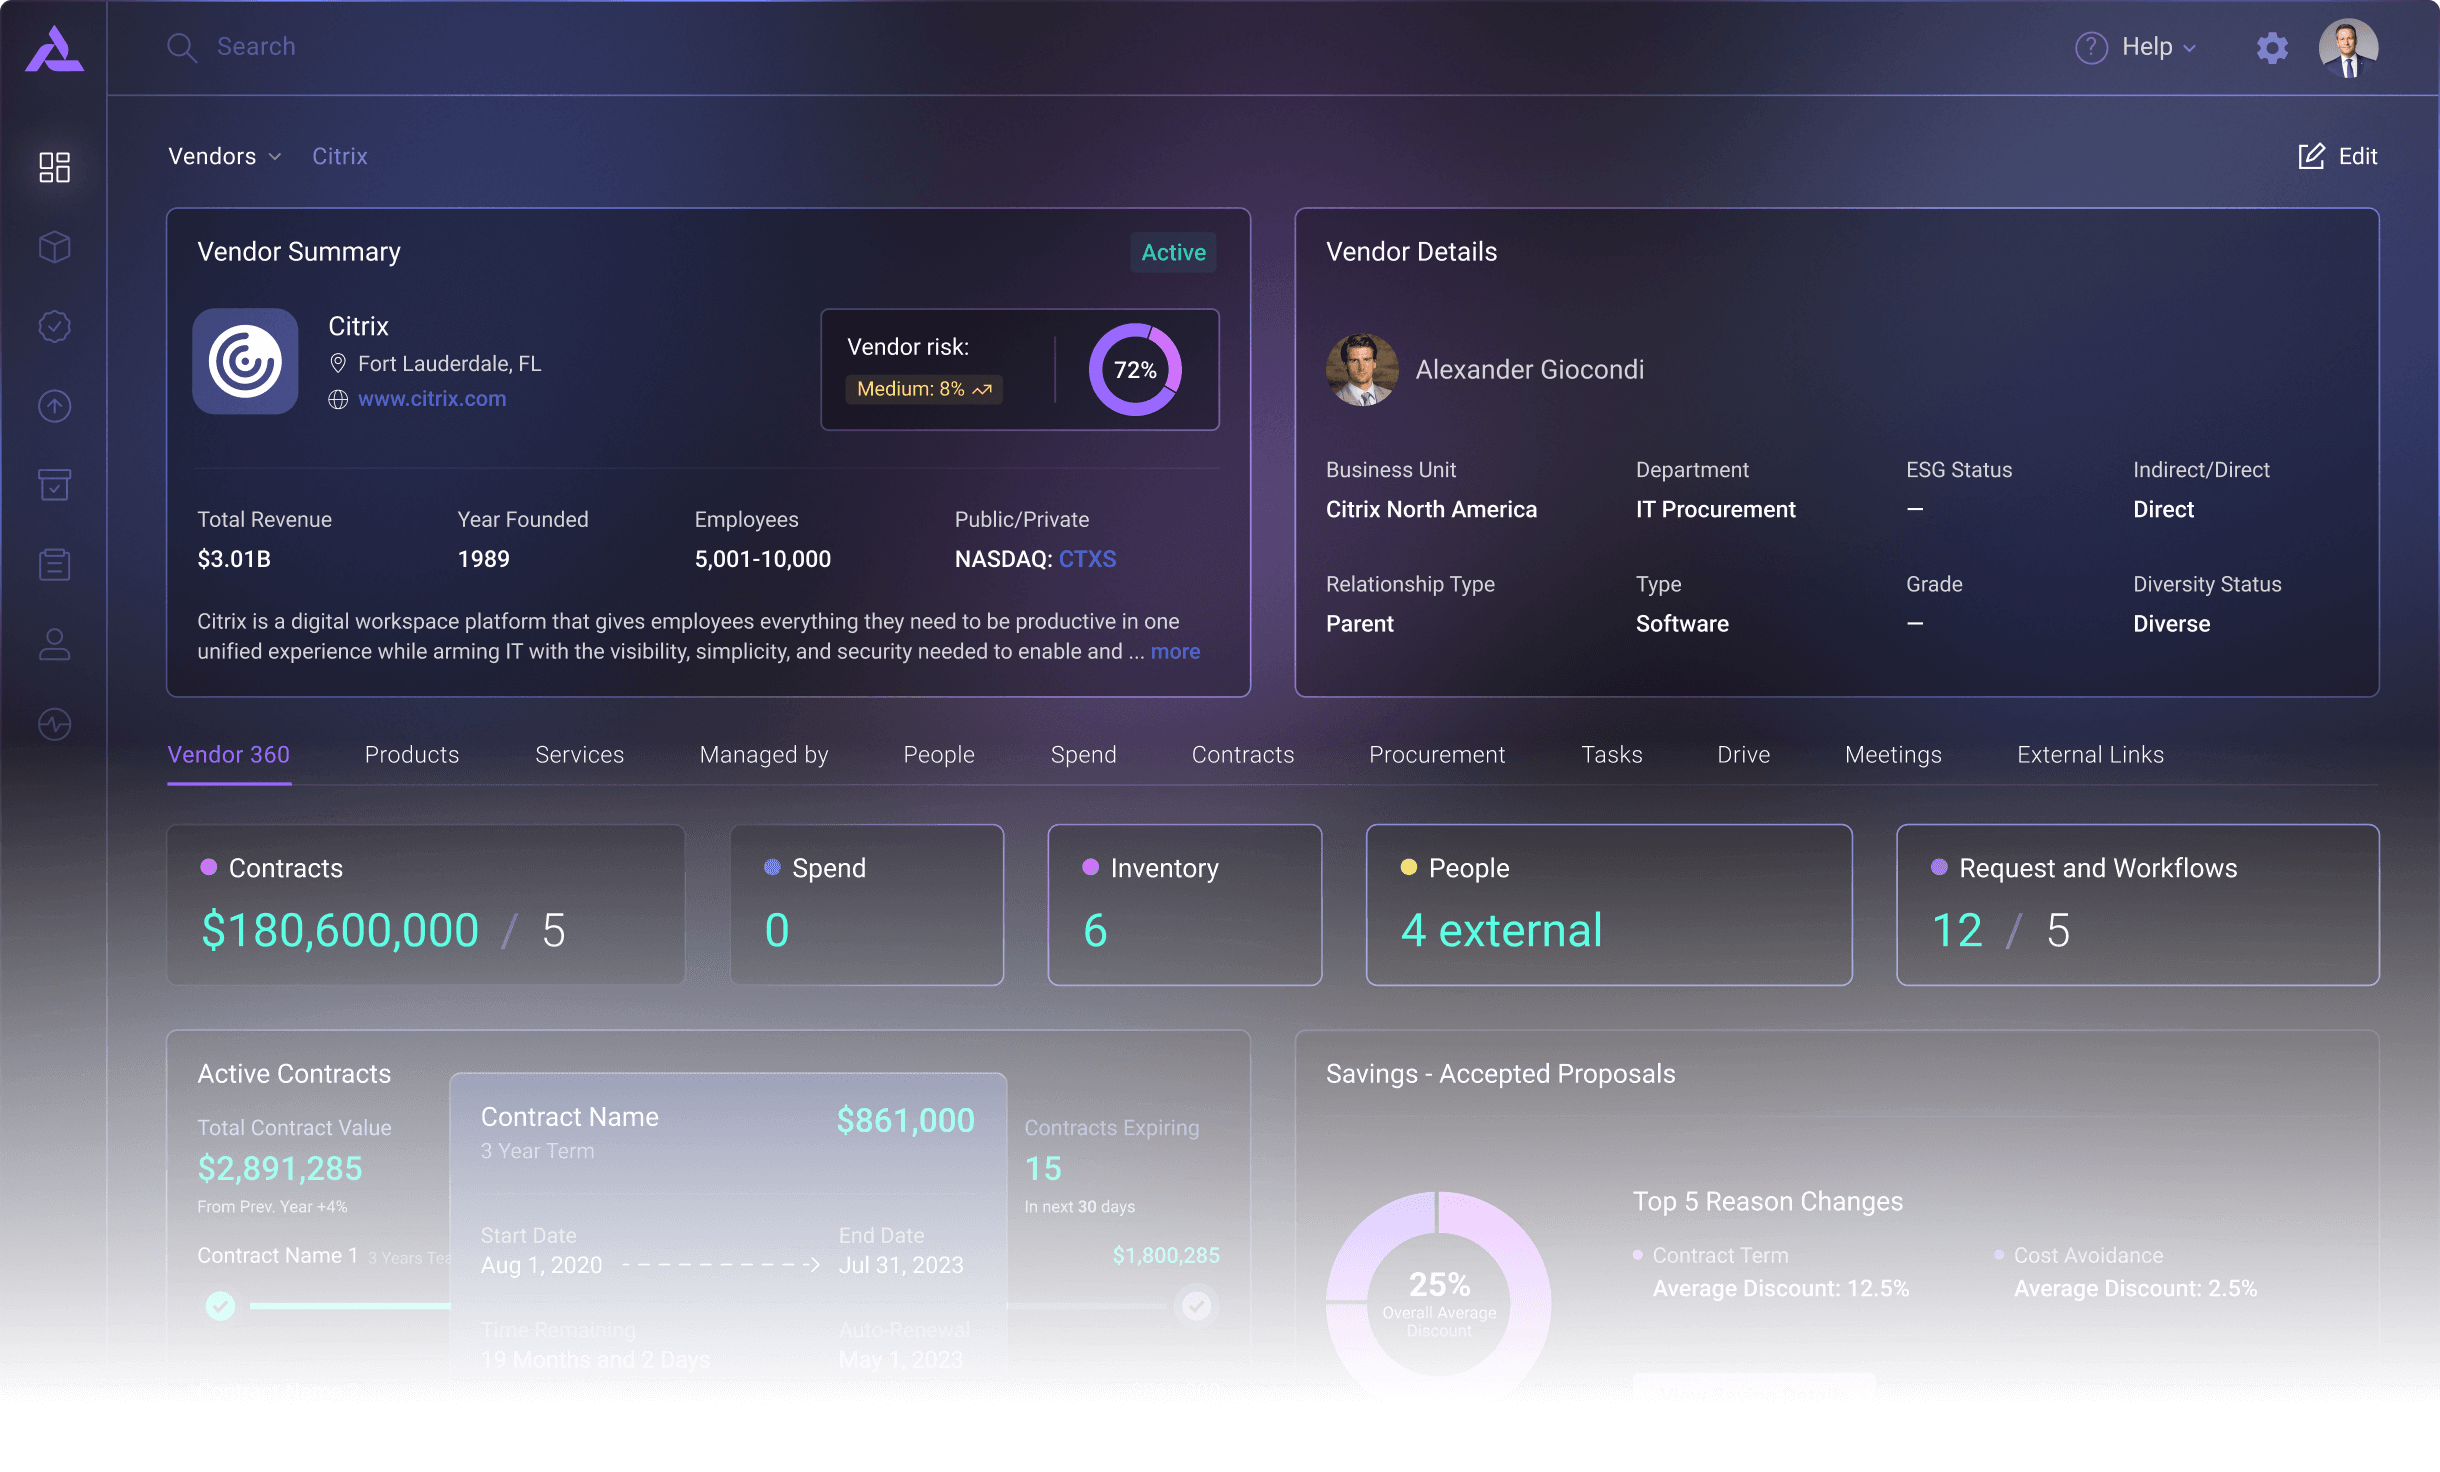The width and height of the screenshot is (2440, 1472).
Task: Open the Spend tab
Action: 1083,755
